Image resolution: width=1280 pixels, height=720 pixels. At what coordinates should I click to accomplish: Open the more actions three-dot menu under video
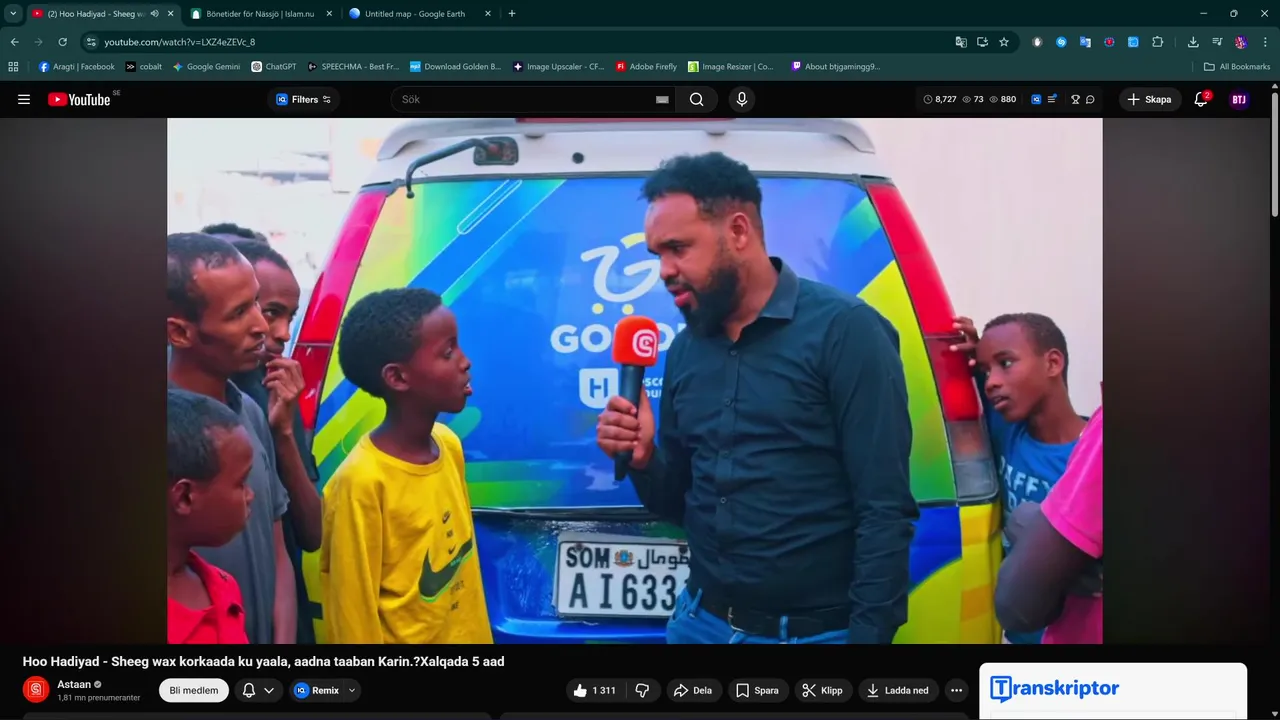pyautogui.click(x=956, y=690)
